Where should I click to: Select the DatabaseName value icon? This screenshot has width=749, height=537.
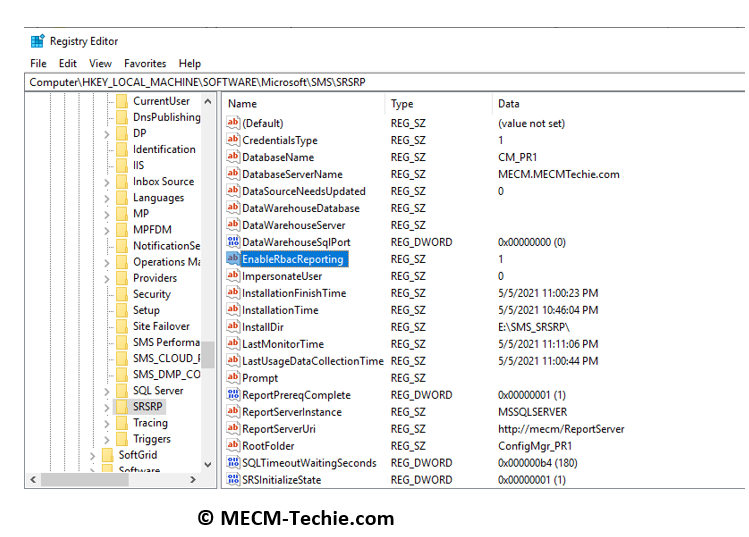point(233,157)
